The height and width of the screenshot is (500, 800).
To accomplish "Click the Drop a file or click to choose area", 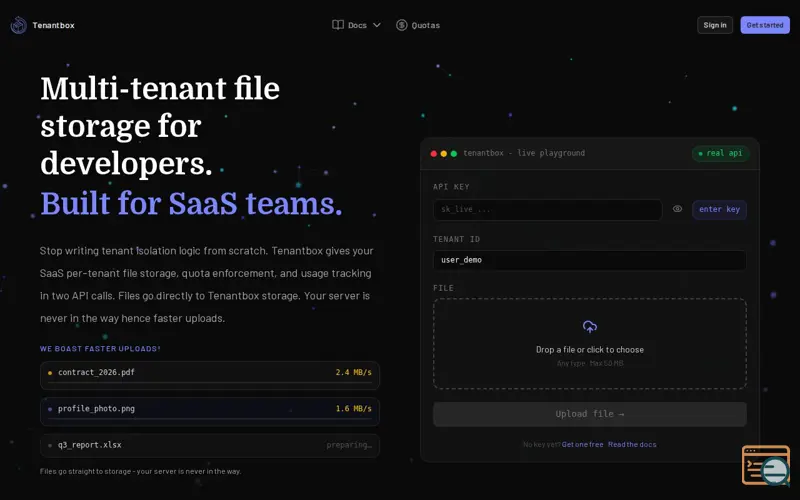I will (590, 344).
